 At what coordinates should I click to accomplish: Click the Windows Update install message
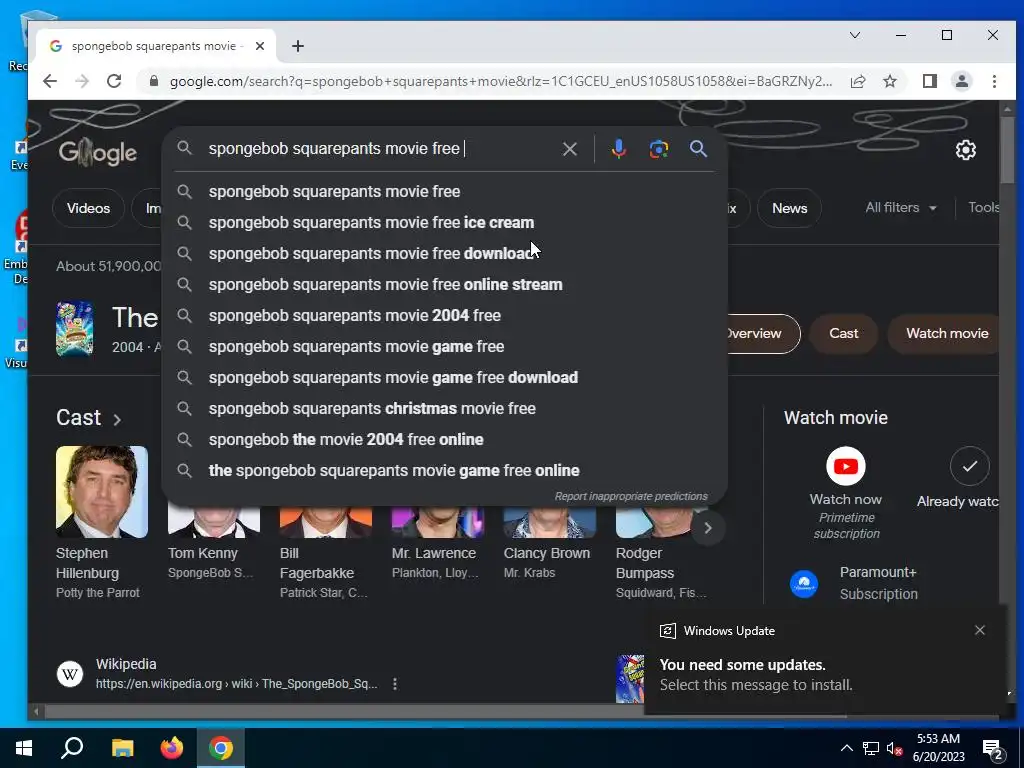click(x=756, y=675)
